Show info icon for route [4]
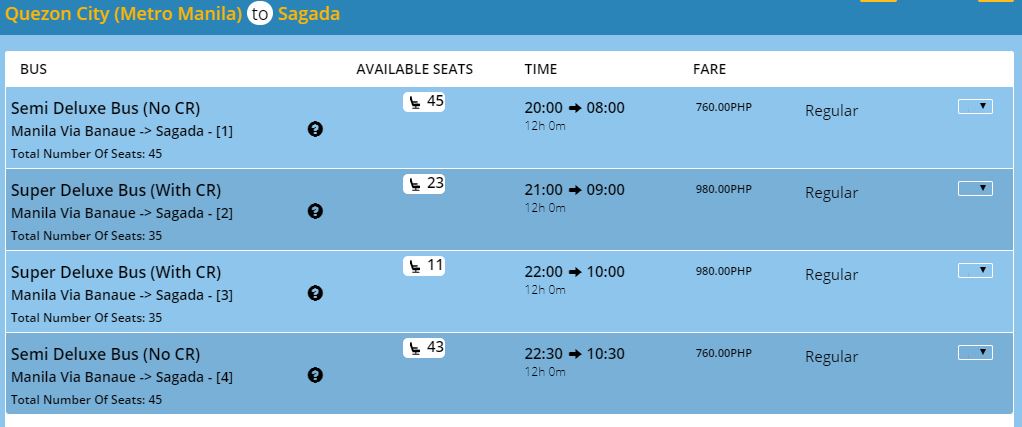Image resolution: width=1022 pixels, height=427 pixels. (315, 375)
